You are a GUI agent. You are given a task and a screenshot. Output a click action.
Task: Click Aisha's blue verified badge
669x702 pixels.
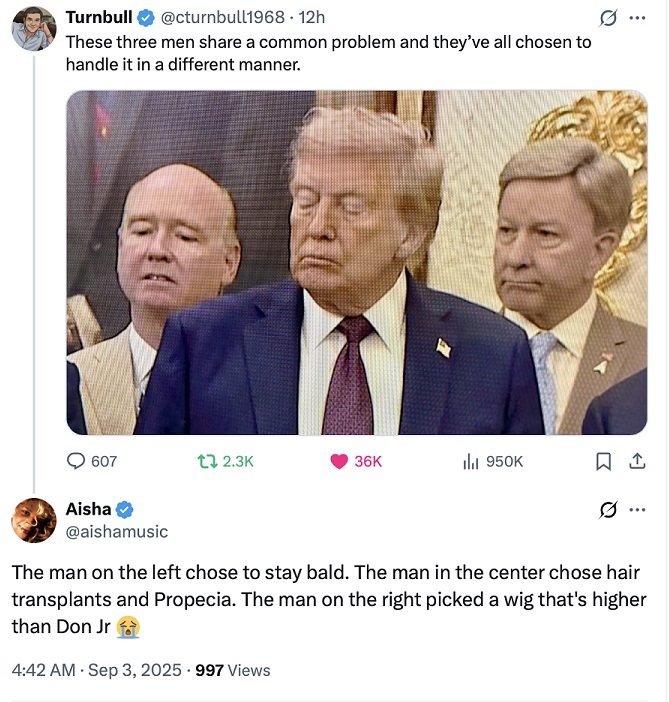click(124, 509)
